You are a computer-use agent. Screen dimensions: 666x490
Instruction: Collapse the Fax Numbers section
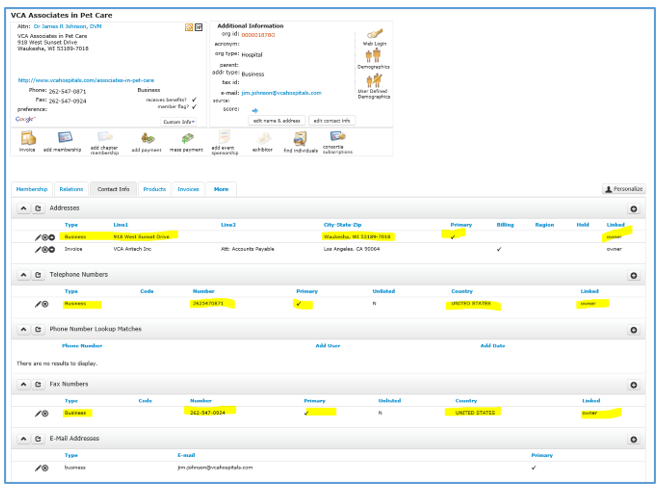[x=24, y=384]
